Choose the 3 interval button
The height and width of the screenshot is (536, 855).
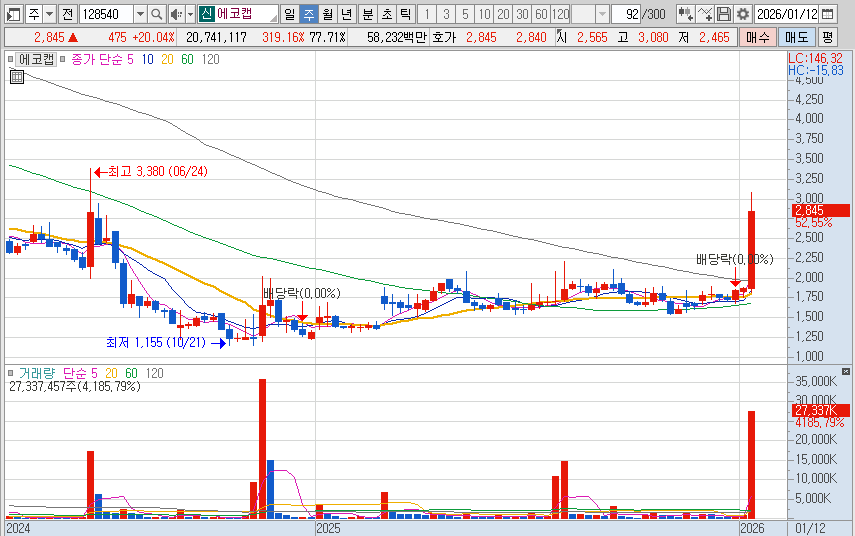coord(446,14)
